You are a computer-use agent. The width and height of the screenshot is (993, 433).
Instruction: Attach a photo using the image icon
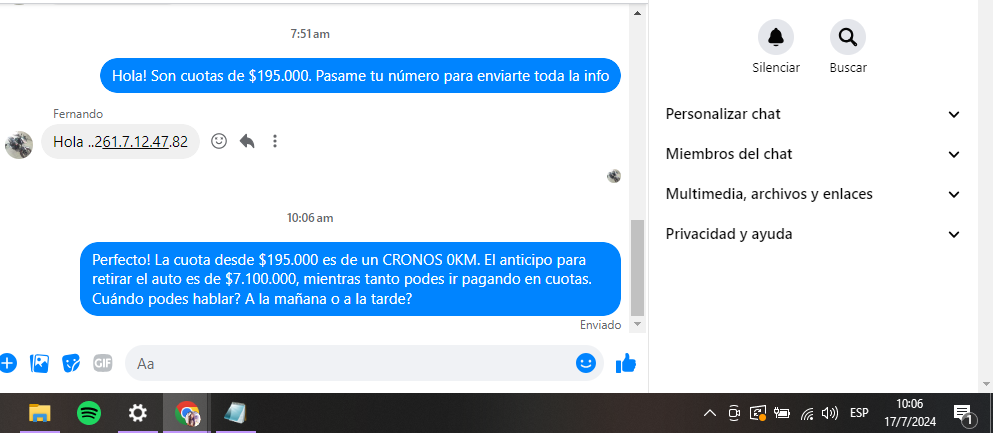click(x=39, y=363)
